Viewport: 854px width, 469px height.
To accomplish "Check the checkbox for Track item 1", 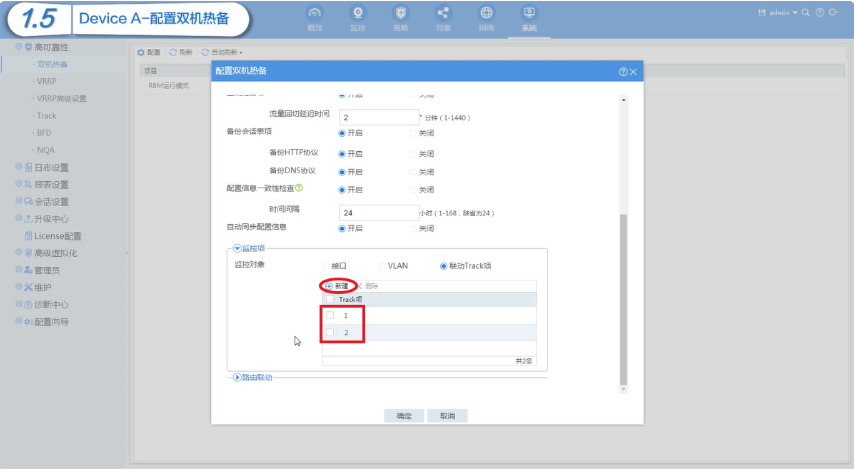I will click(330, 315).
